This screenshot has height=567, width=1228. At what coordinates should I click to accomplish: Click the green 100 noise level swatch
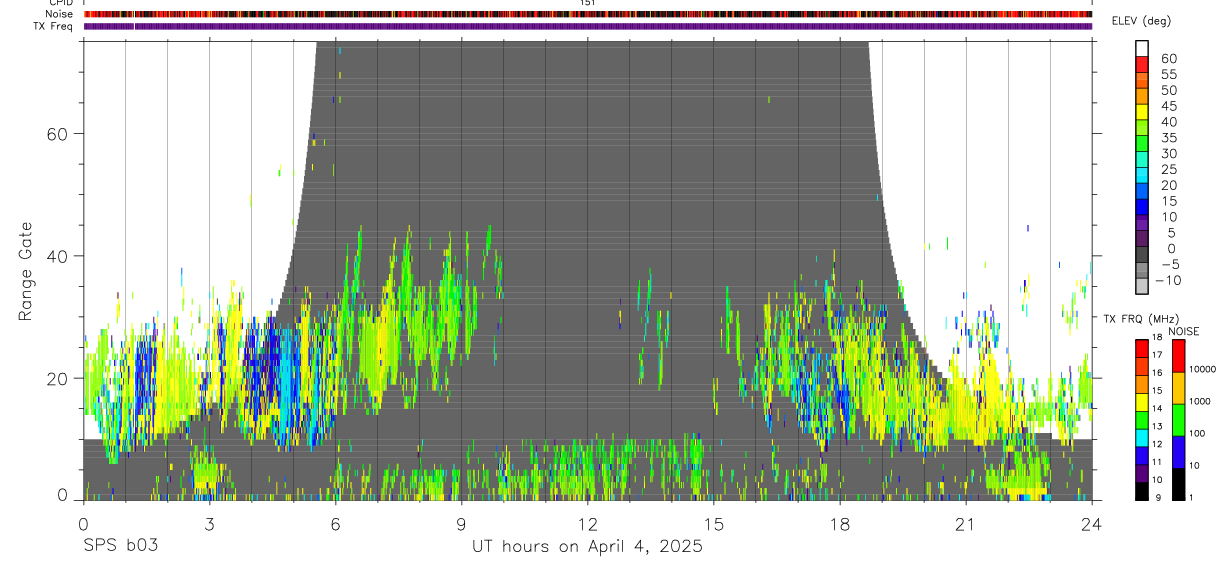click(1177, 420)
